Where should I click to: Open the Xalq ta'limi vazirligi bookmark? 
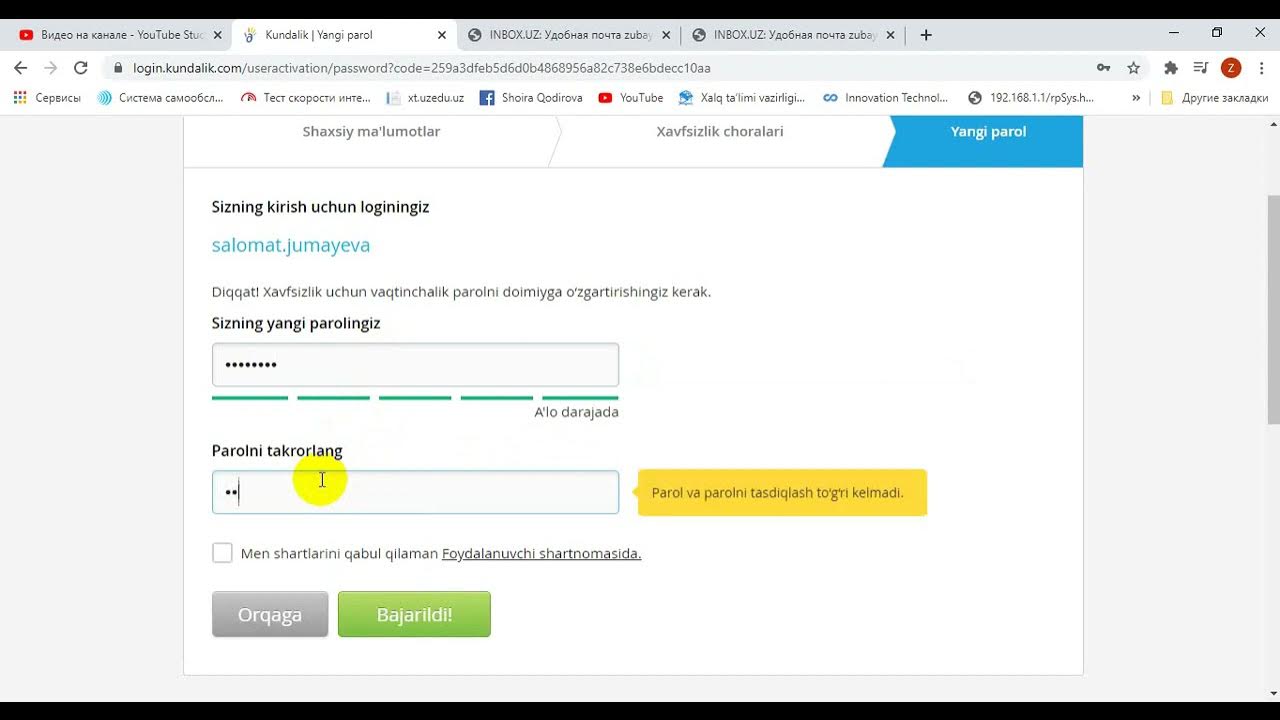tap(742, 98)
